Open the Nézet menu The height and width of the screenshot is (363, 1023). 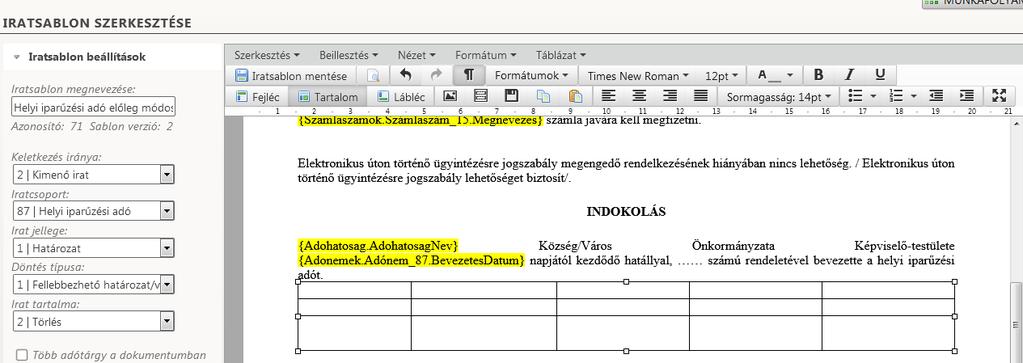click(416, 55)
